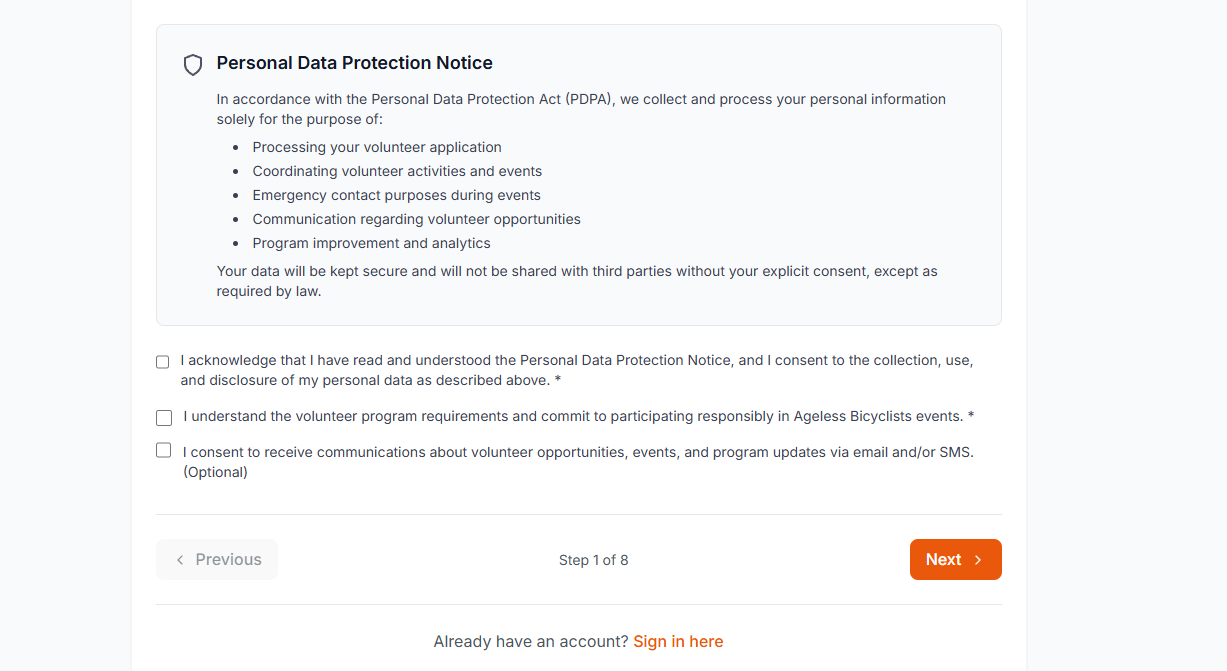Image resolution: width=1227 pixels, height=671 pixels.
Task: Click the "Personal Data Protection Notice" heading
Action: click(x=354, y=63)
